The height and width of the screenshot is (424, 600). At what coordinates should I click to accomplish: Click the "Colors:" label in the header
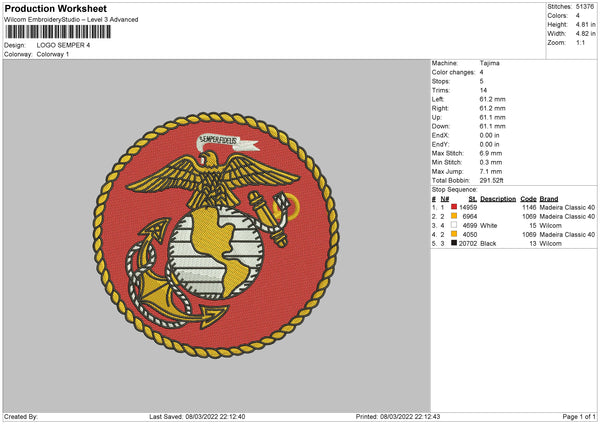(557, 16)
